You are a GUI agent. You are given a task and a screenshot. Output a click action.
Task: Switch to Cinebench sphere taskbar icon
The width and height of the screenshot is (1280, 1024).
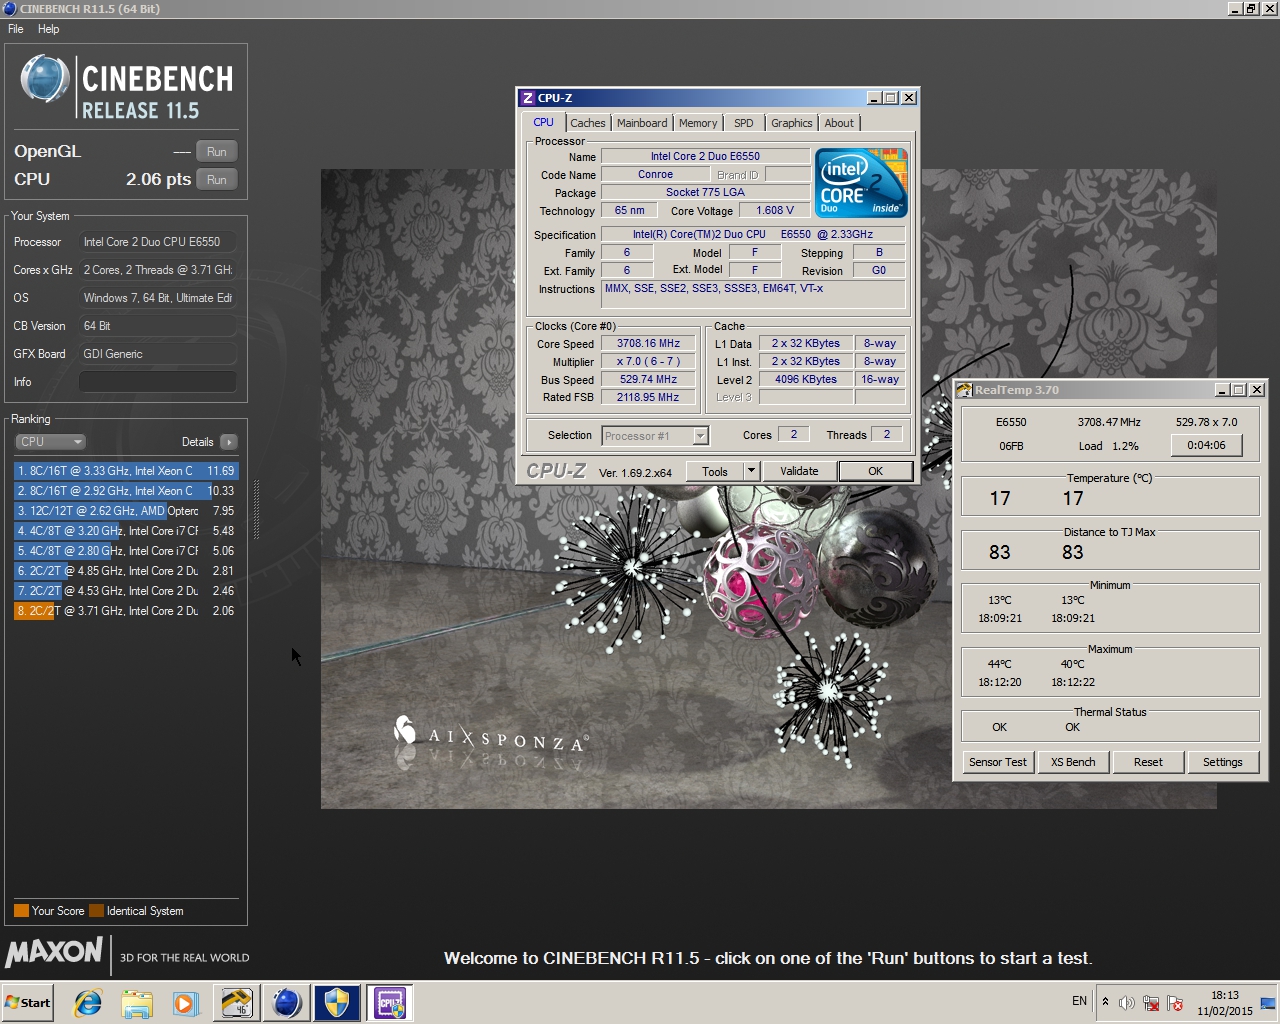tap(287, 1003)
